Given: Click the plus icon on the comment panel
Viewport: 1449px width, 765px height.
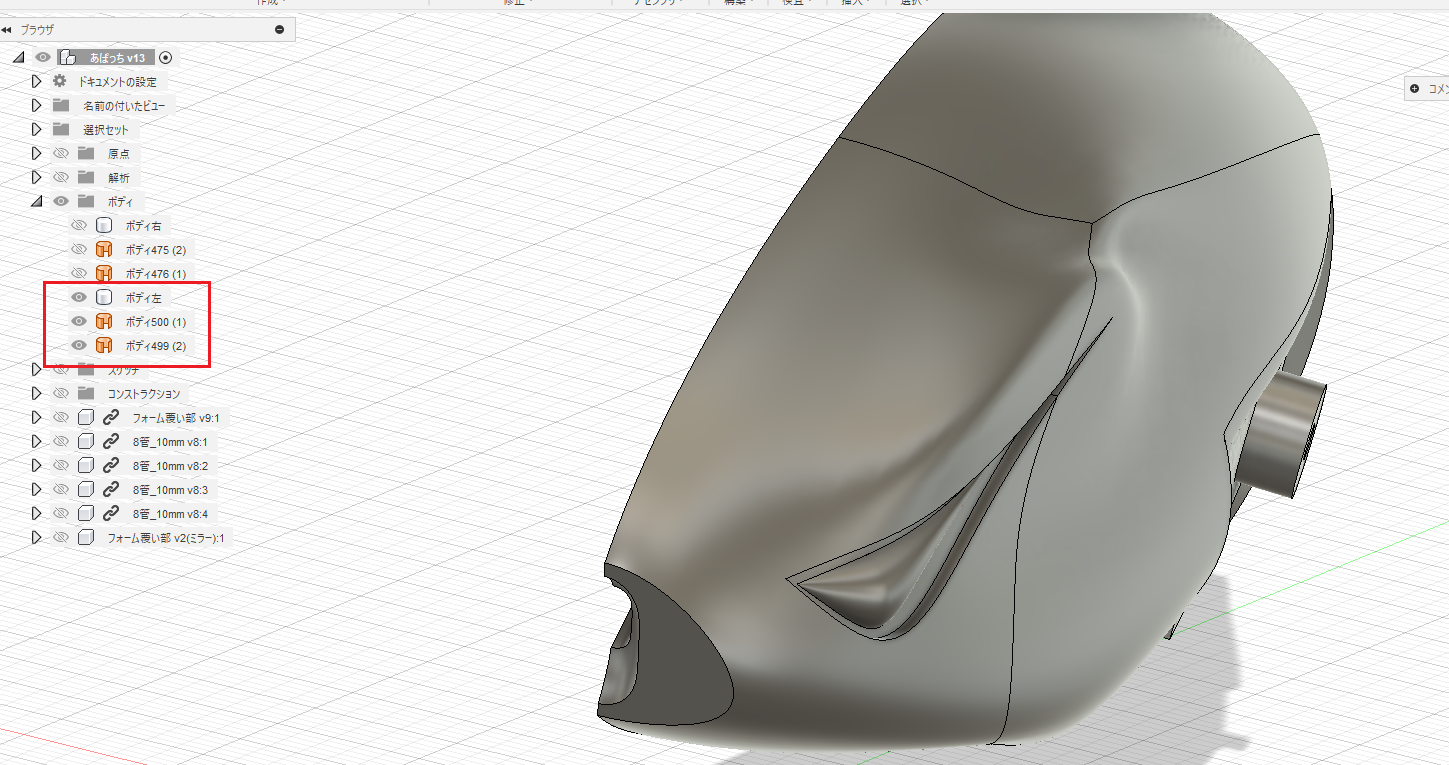Looking at the screenshot, I should click(x=1414, y=89).
